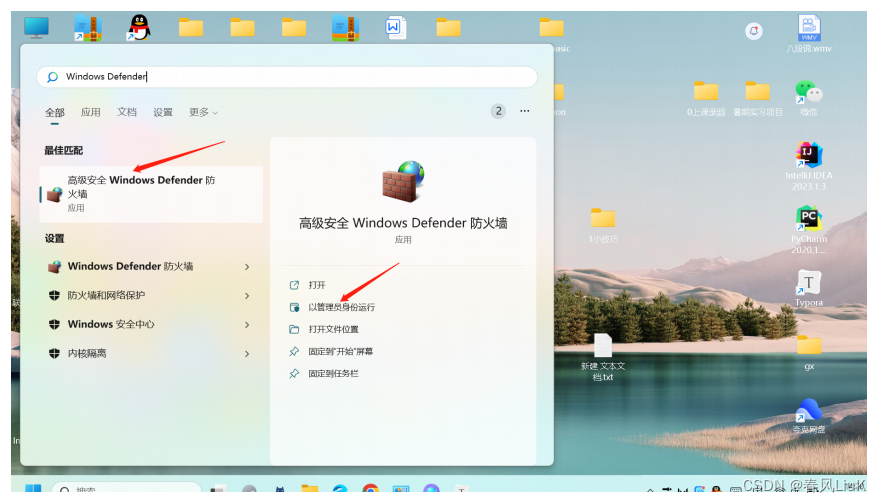Open the three-dot more options menu
The width and height of the screenshot is (882, 502).
tap(524, 111)
